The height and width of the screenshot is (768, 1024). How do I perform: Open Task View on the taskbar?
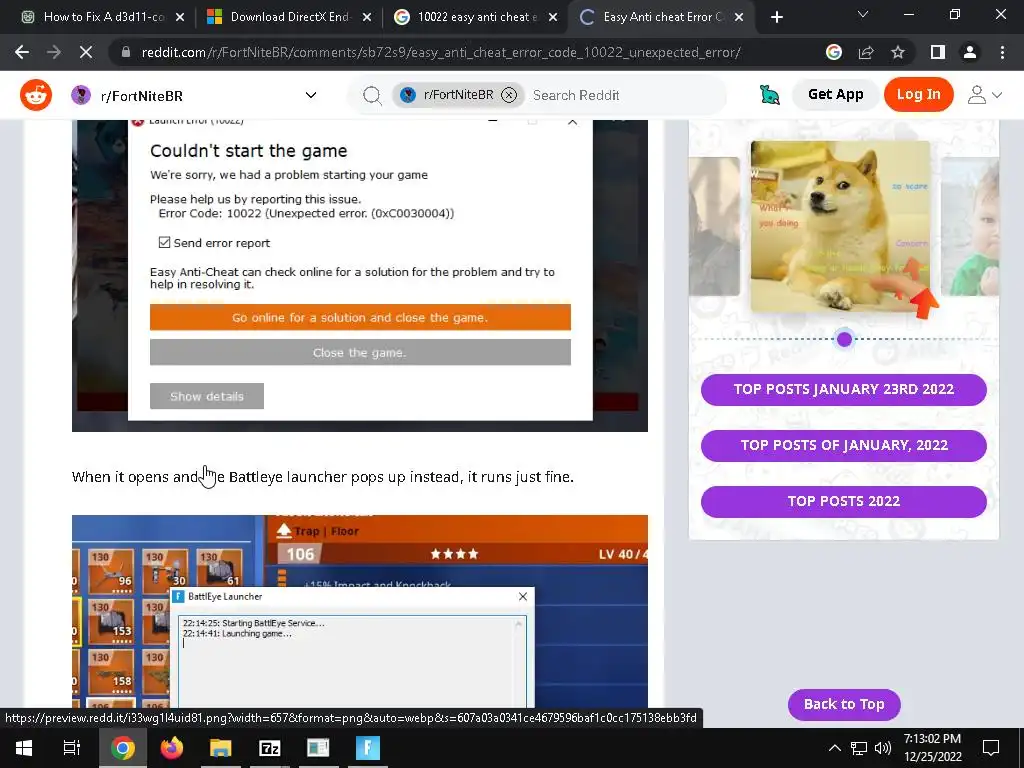pyautogui.click(x=71, y=748)
